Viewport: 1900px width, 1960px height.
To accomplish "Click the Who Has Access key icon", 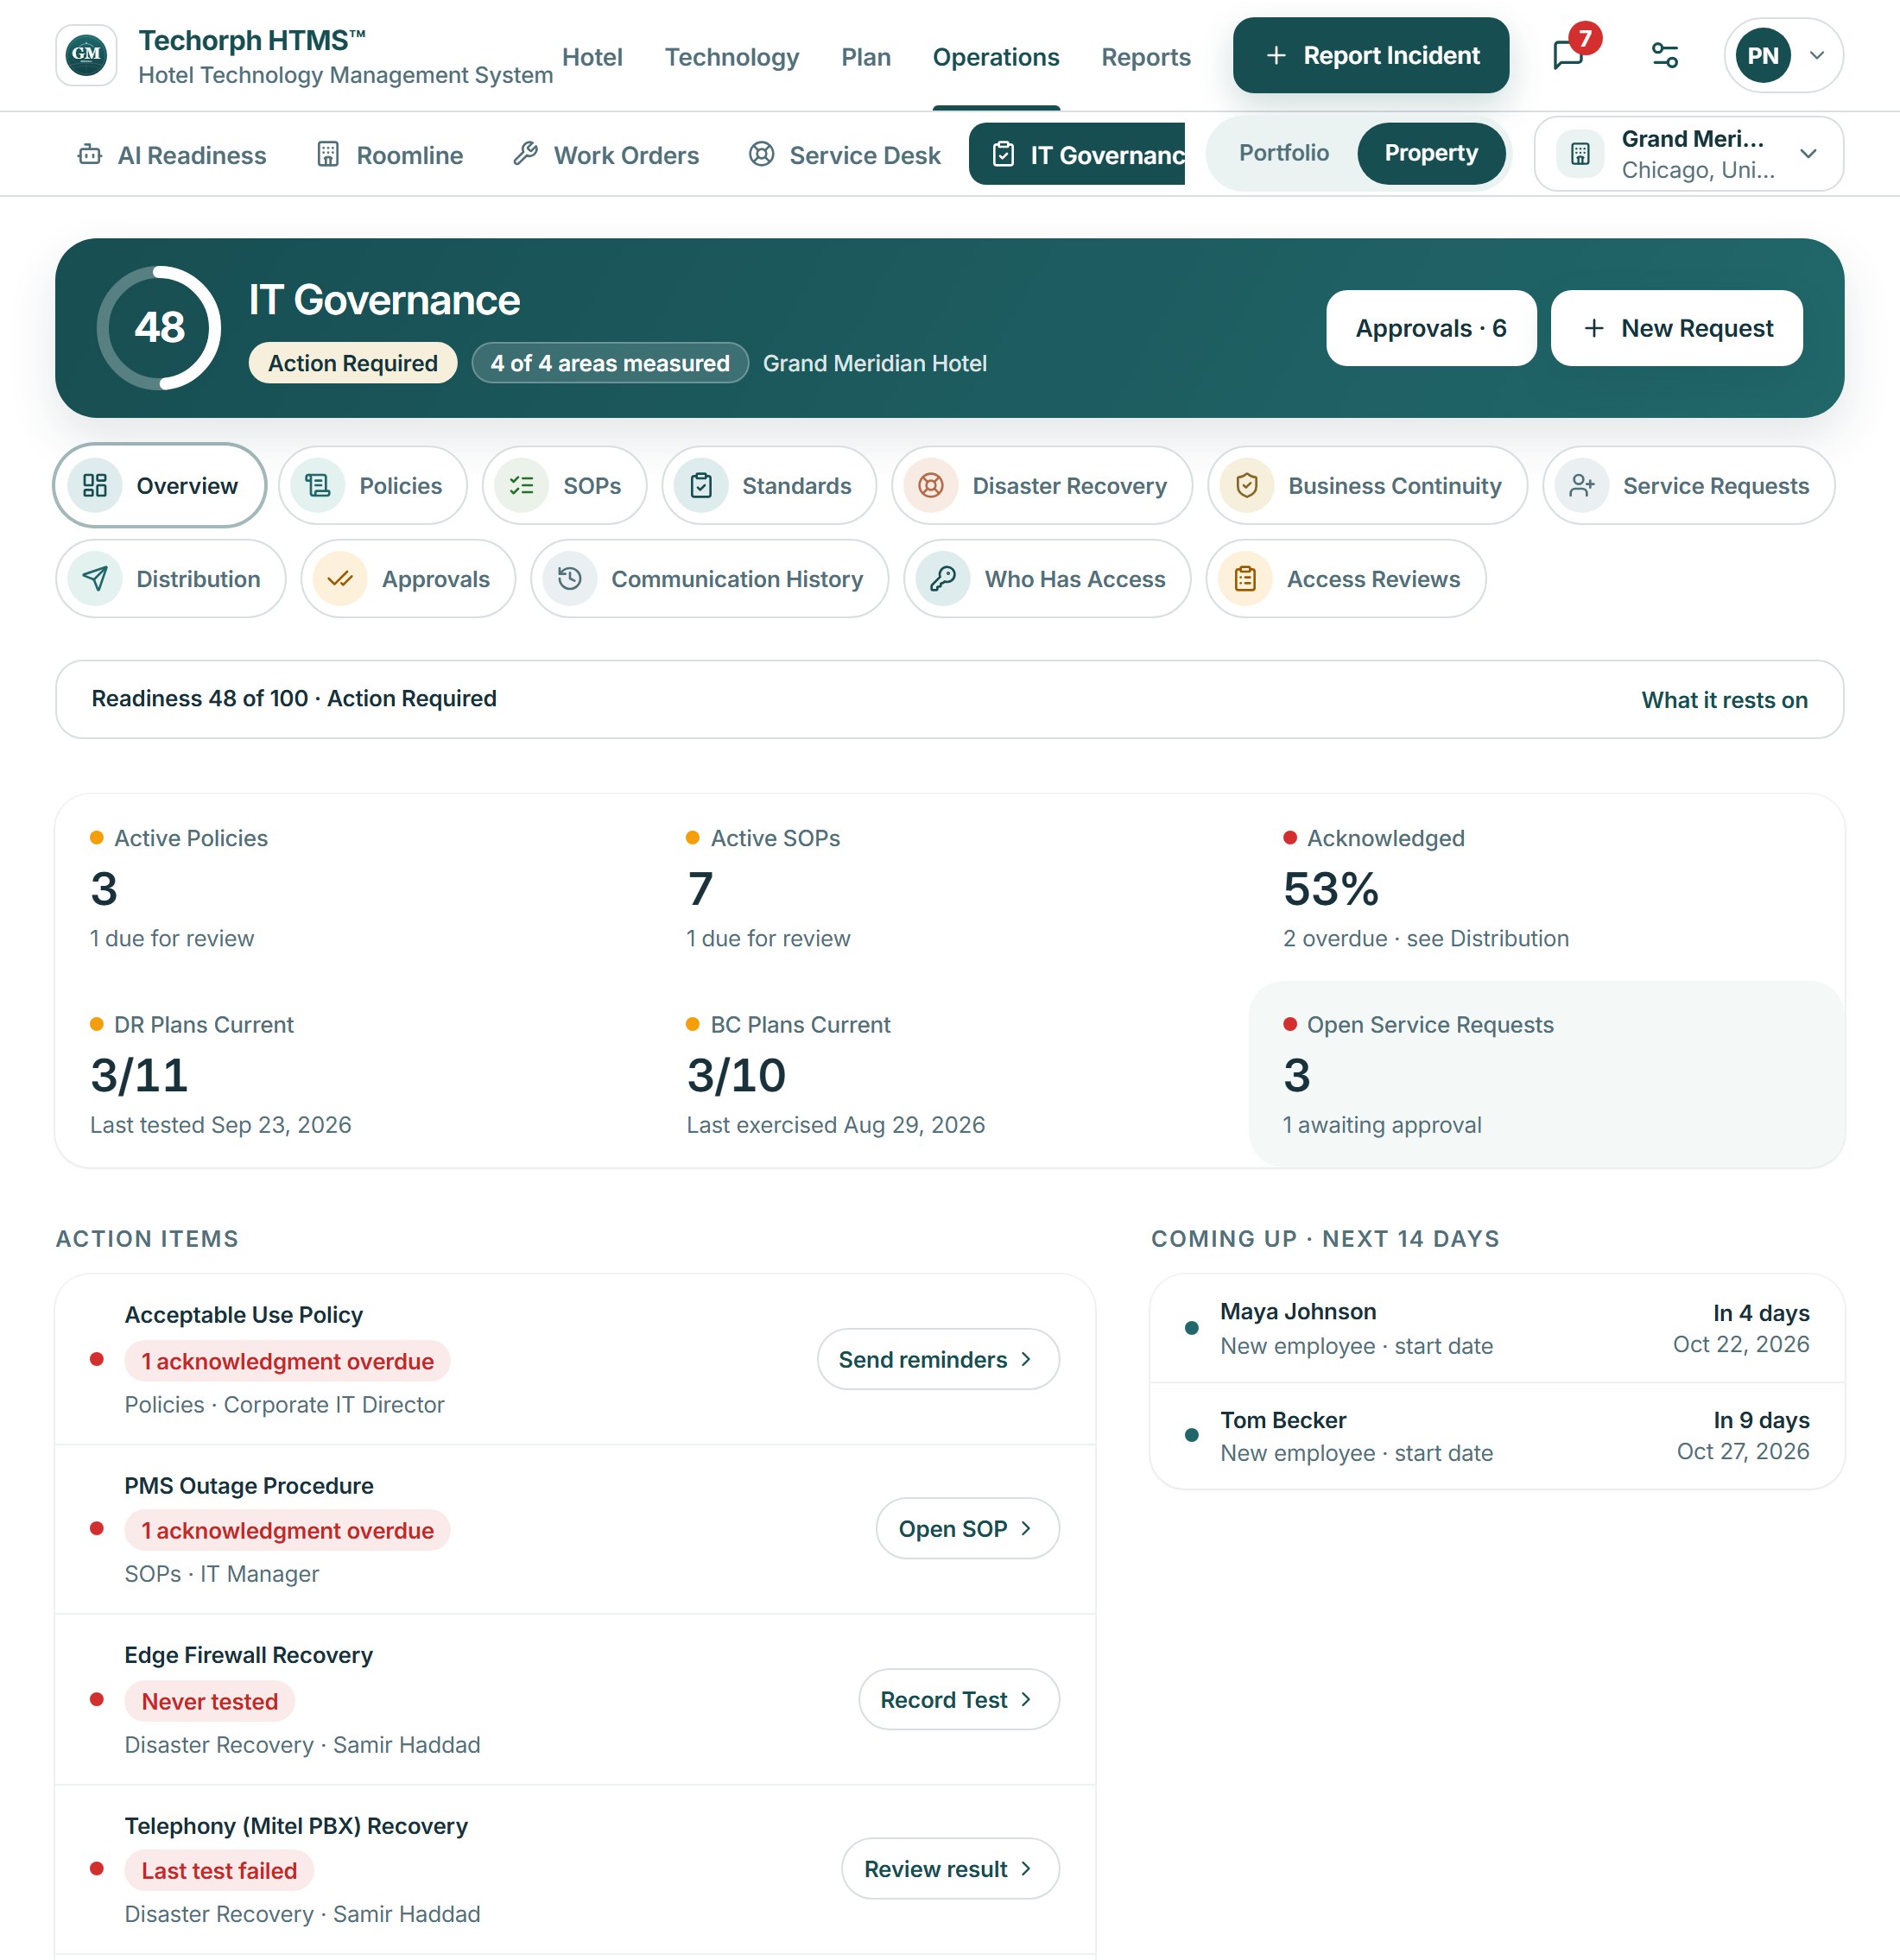I will (943, 579).
